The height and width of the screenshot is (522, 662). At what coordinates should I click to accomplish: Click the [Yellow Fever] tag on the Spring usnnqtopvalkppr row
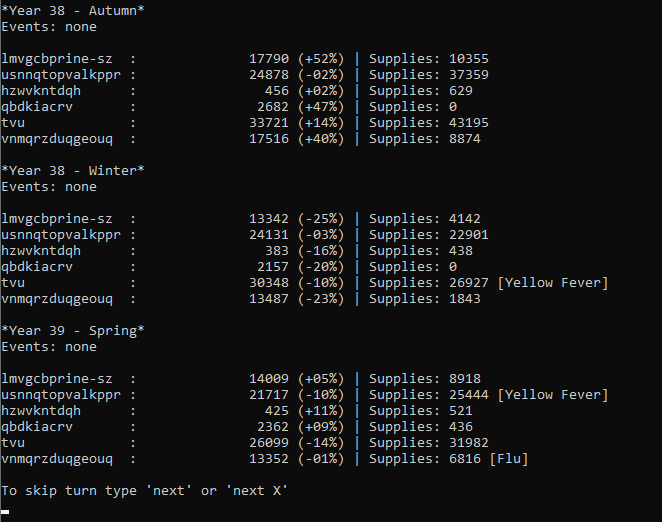pyautogui.click(x=553, y=394)
